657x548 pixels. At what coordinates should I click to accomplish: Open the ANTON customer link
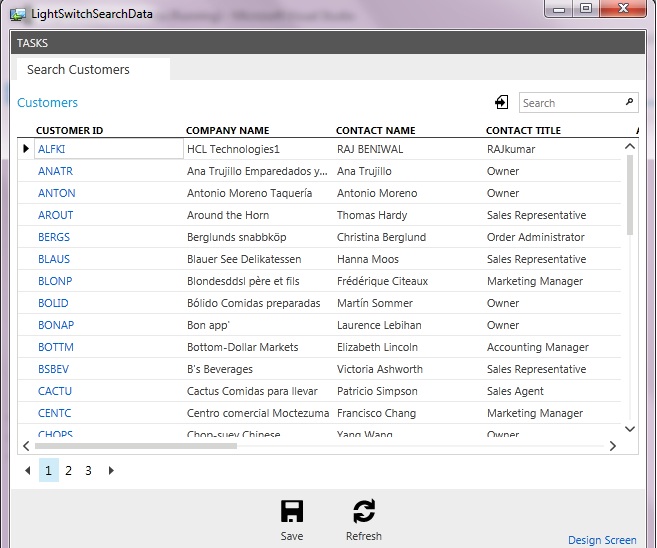tap(57, 193)
